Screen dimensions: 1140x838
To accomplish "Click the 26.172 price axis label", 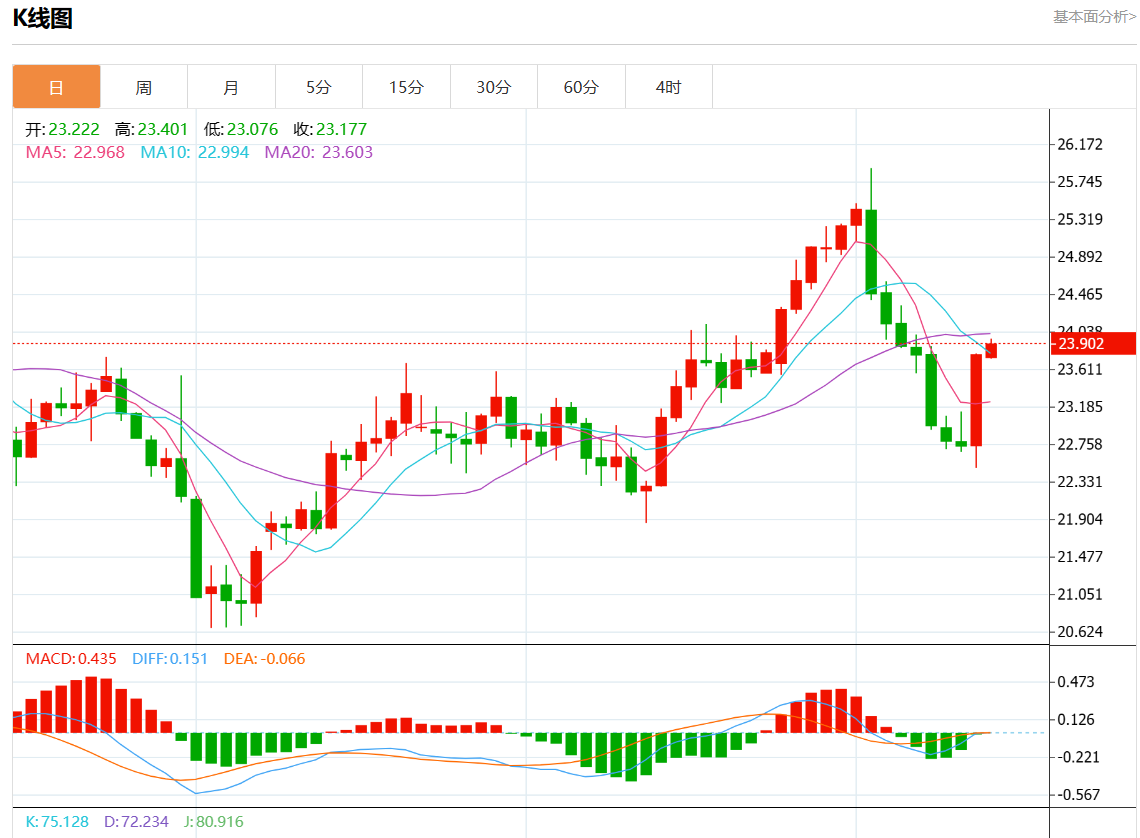I will coord(1080,145).
